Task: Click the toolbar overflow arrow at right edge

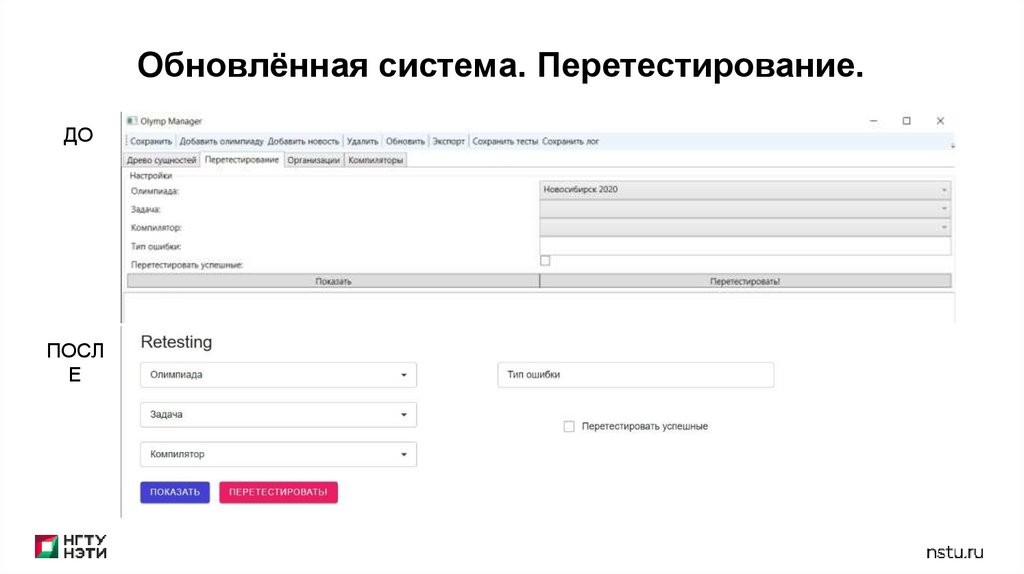Action: (951, 145)
